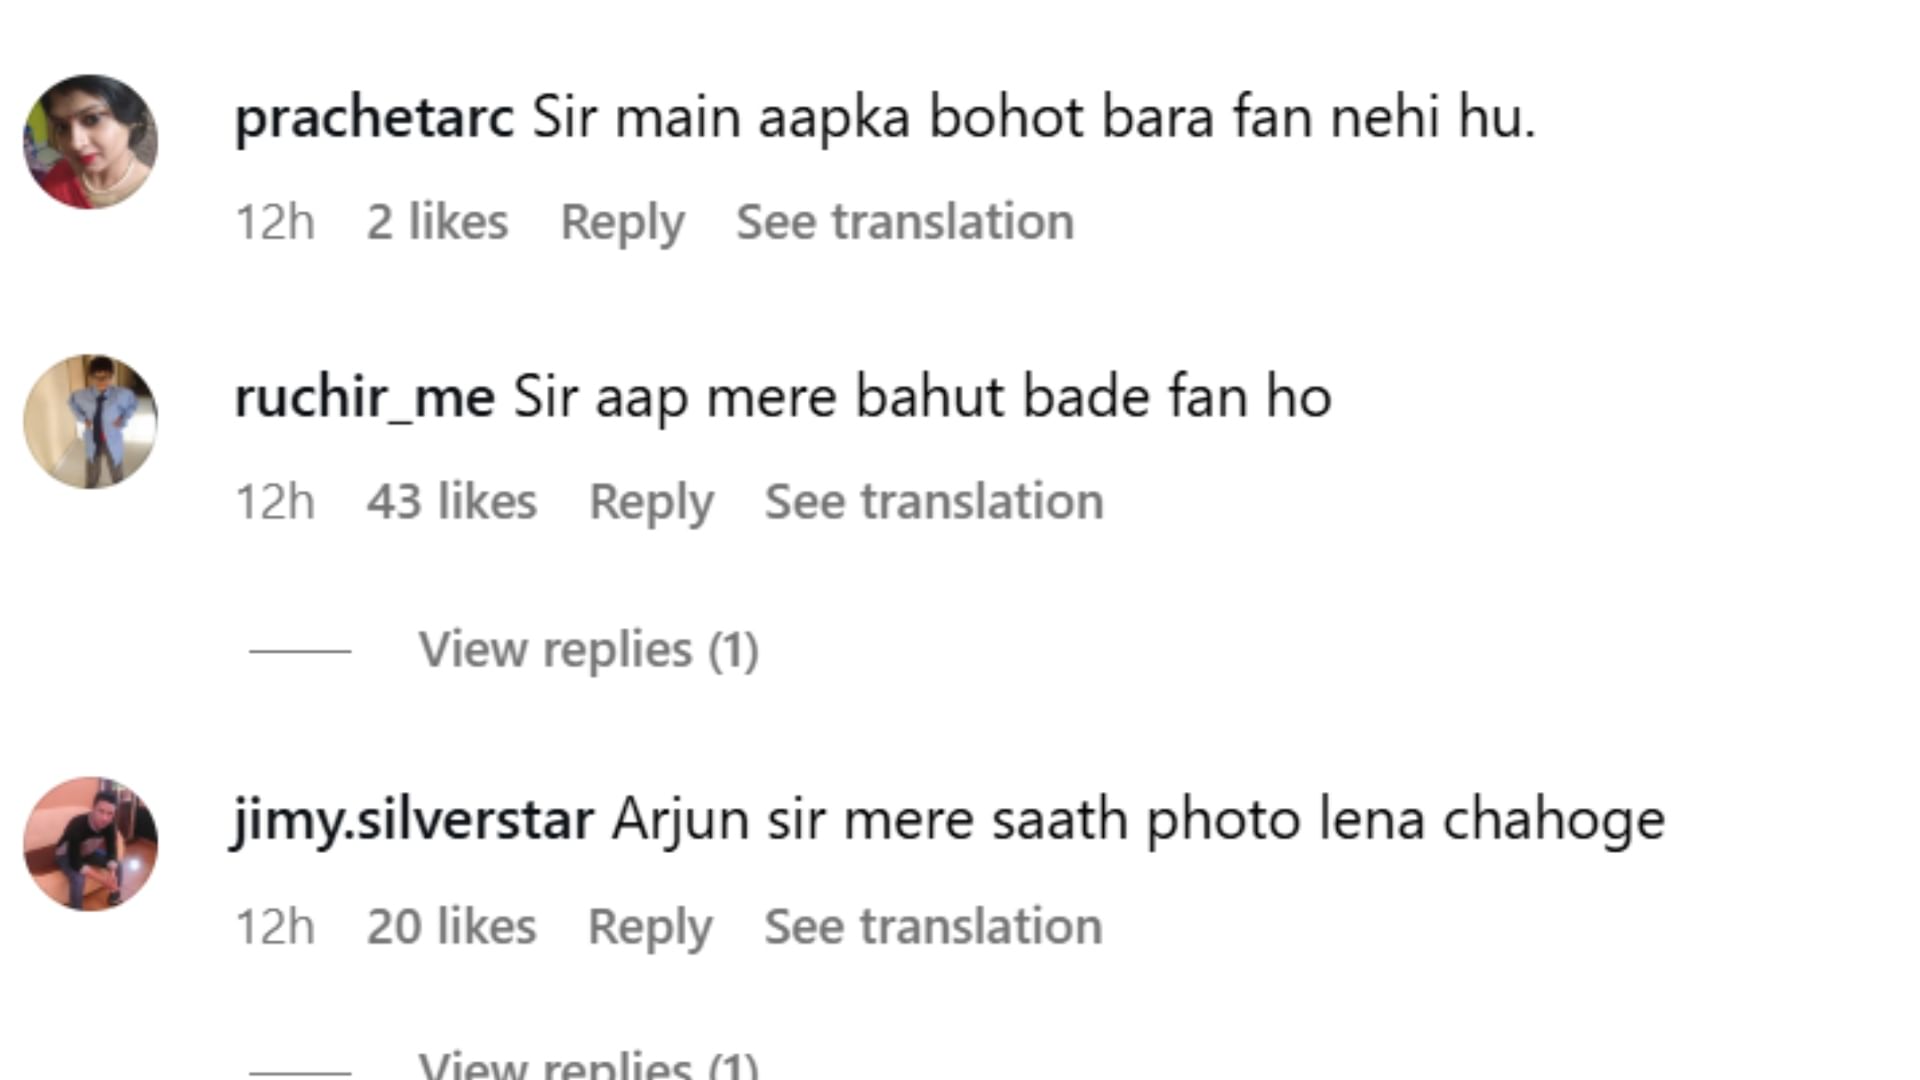Show the 20 likes on jimy.silverstar's comment
This screenshot has width=1920, height=1080.
[x=451, y=927]
